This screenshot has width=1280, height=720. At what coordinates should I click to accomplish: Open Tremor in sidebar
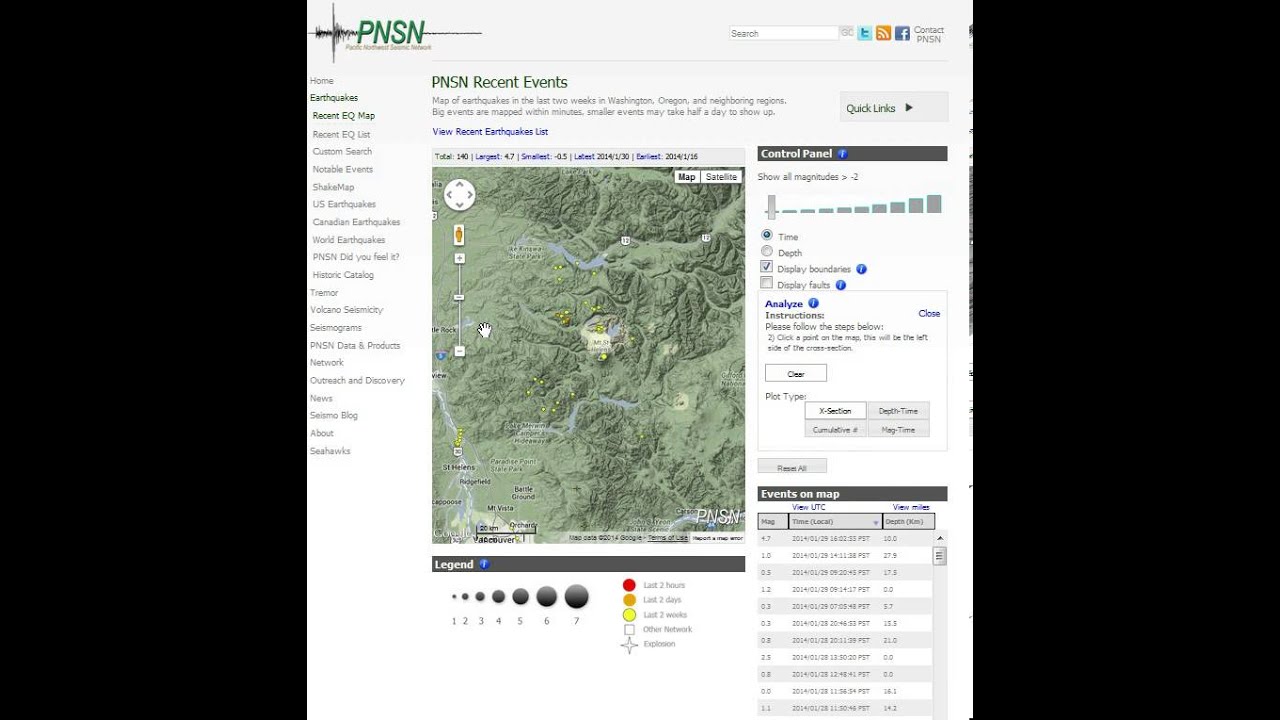324,293
